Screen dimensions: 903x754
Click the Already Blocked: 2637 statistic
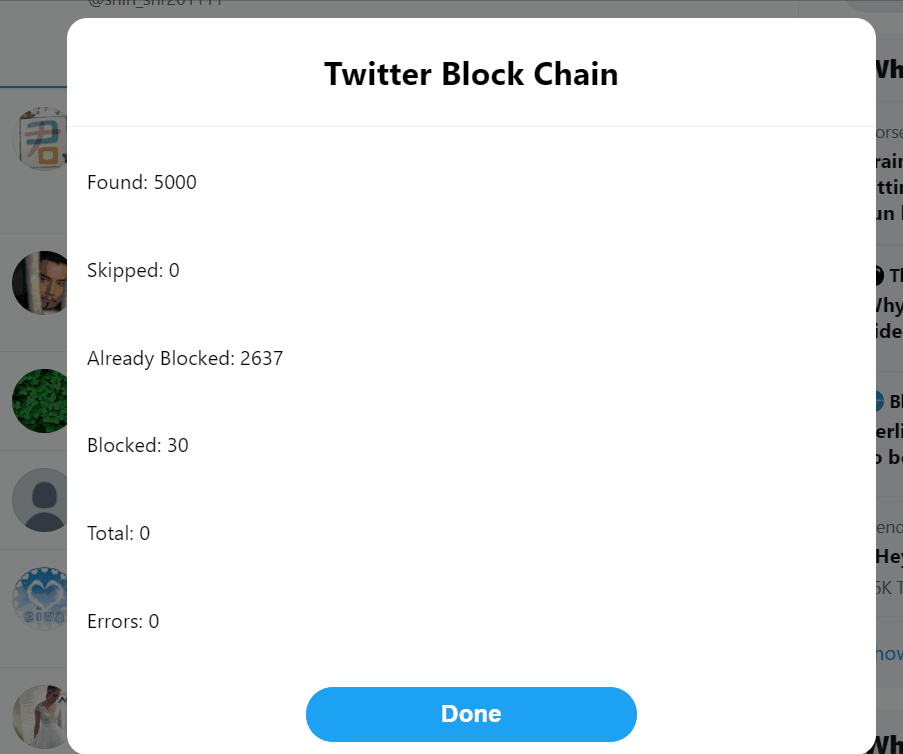[x=185, y=358]
